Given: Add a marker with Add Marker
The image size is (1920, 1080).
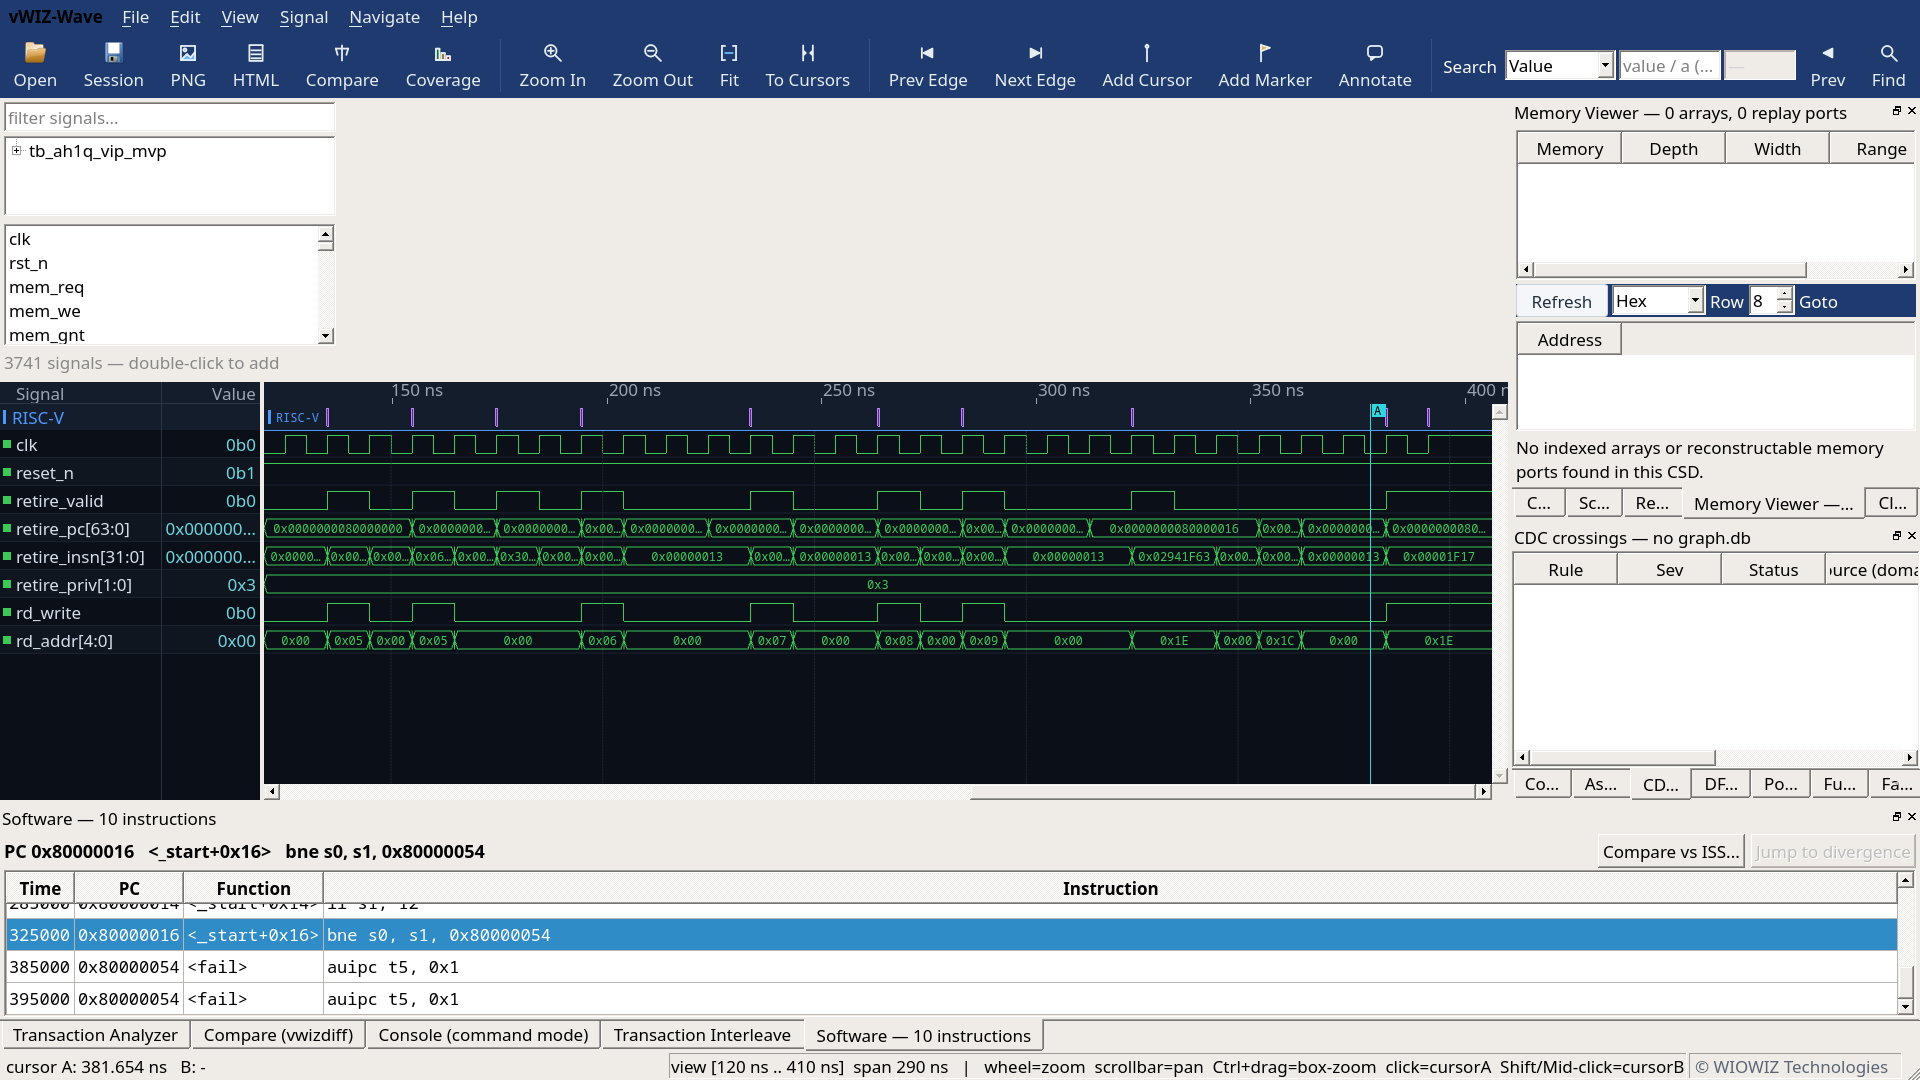Looking at the screenshot, I should click(1264, 66).
